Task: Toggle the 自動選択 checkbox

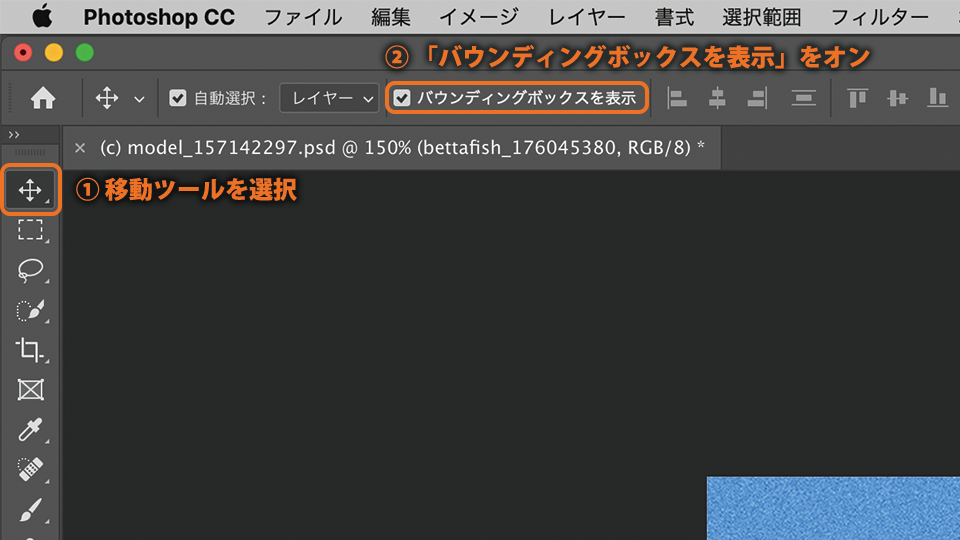Action: click(178, 98)
